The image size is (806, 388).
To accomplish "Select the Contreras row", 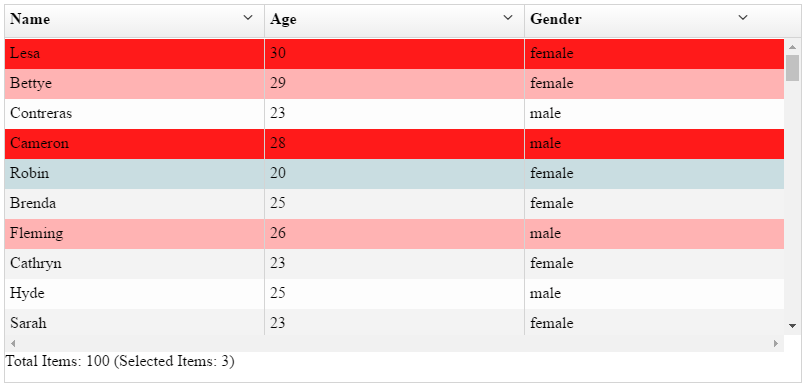I will tap(394, 114).
